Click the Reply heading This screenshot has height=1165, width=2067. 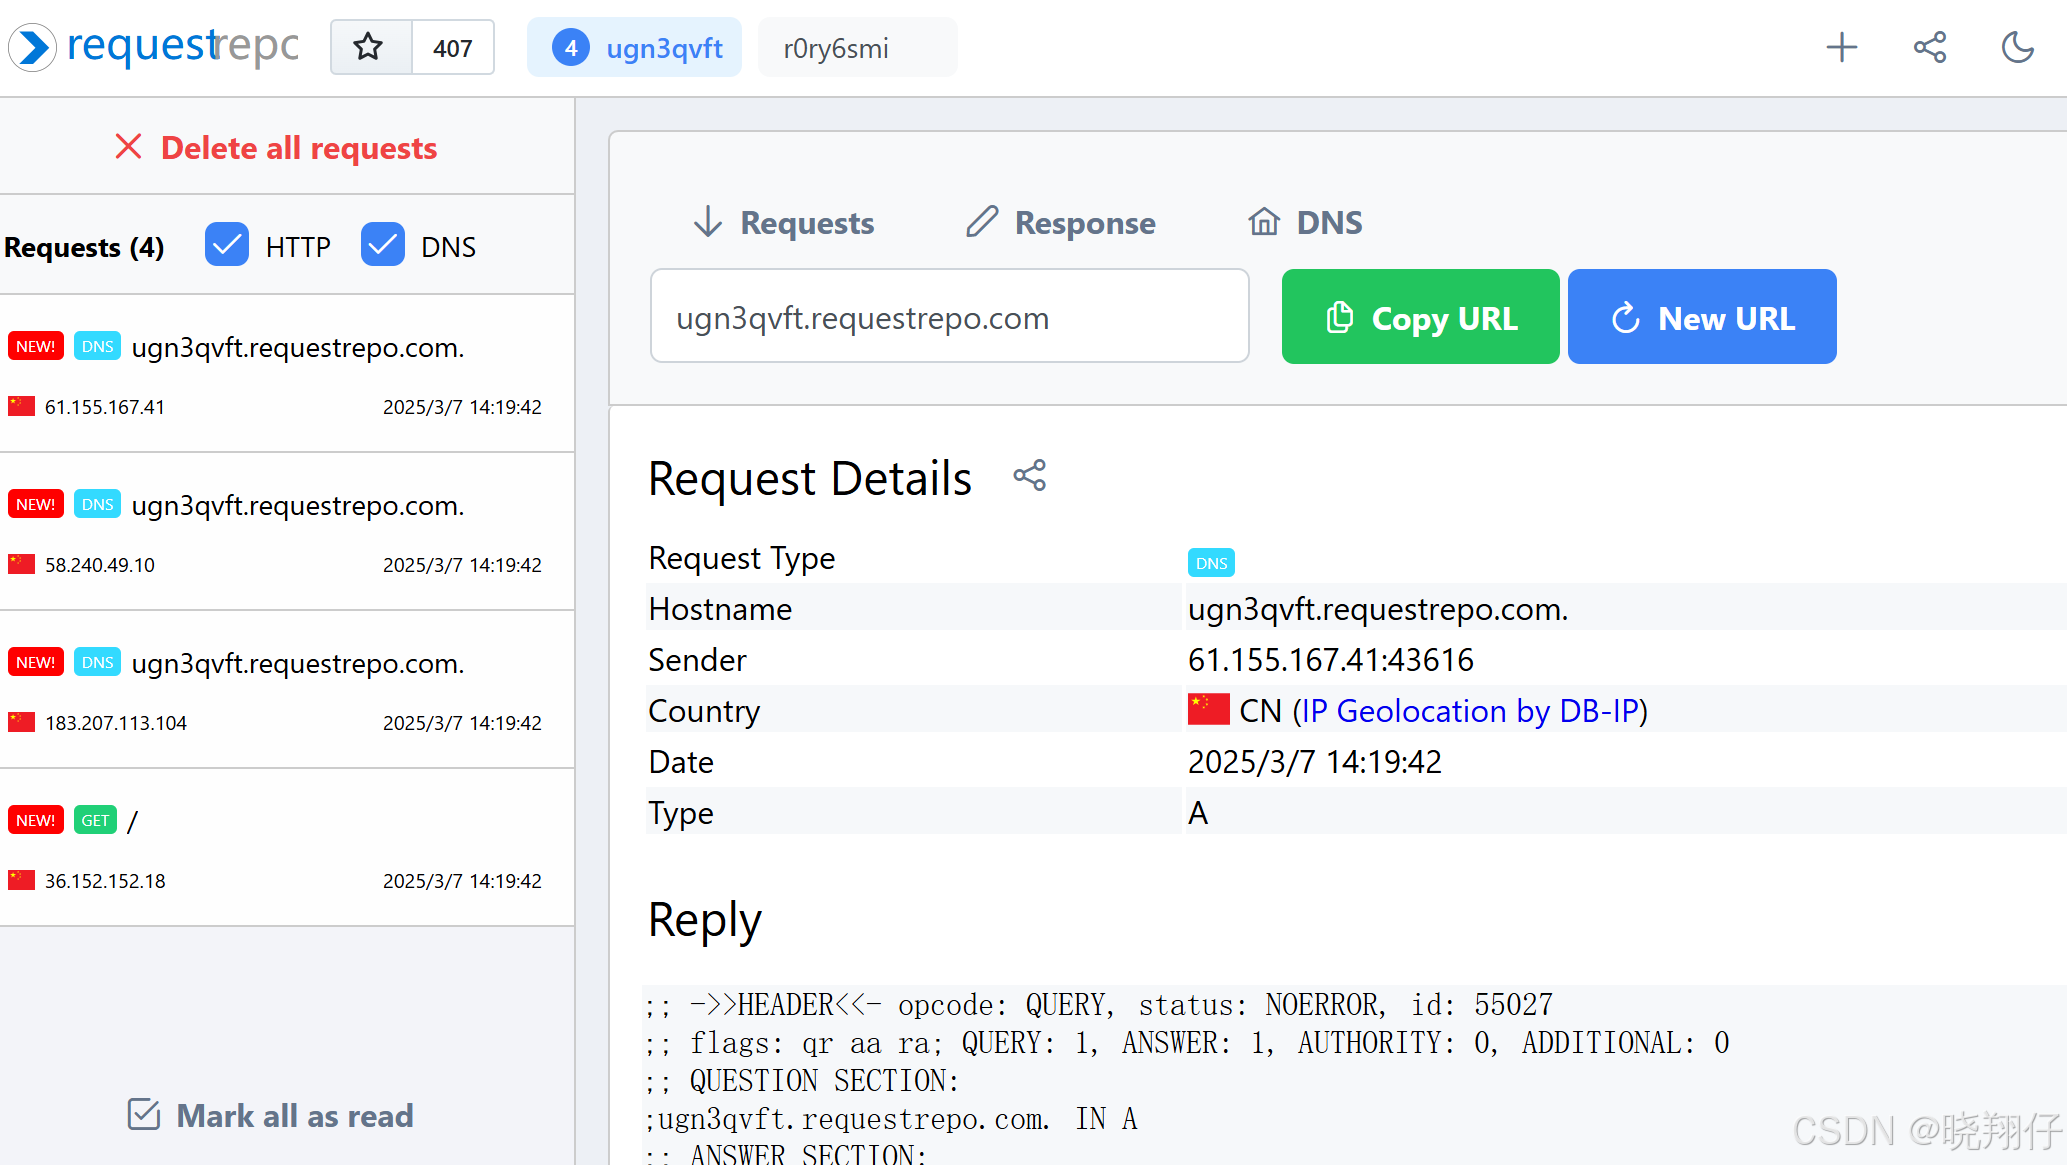704,920
